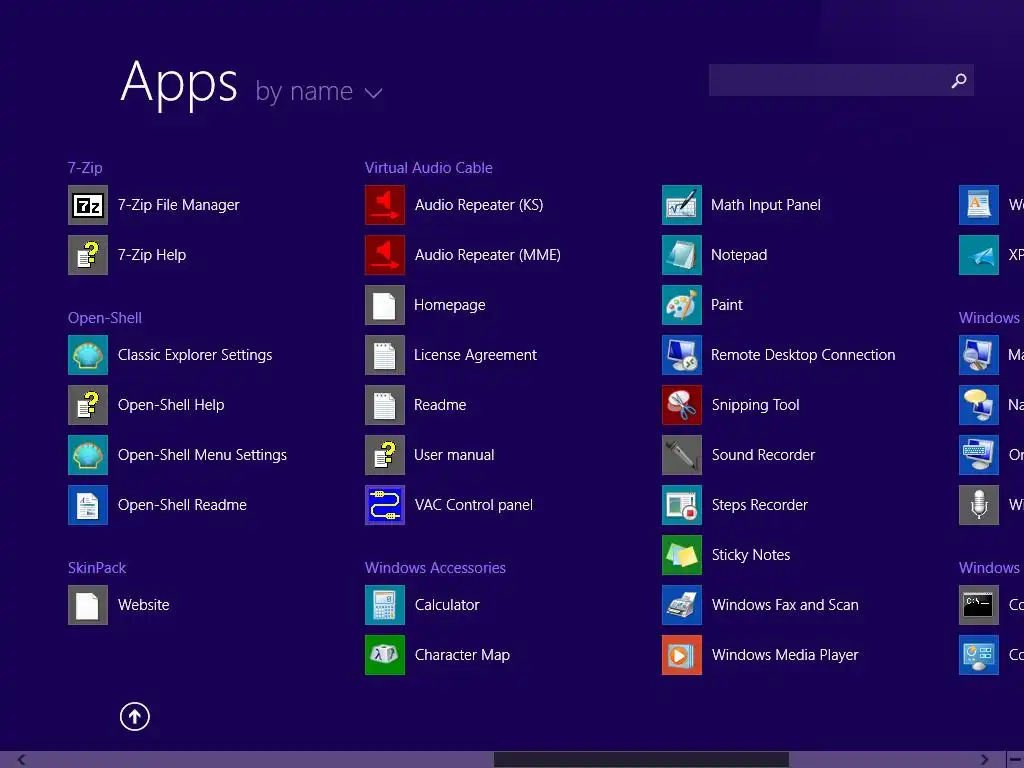This screenshot has width=1024, height=768.
Task: Open the 'by name' sort dropdown
Action: tap(319, 91)
